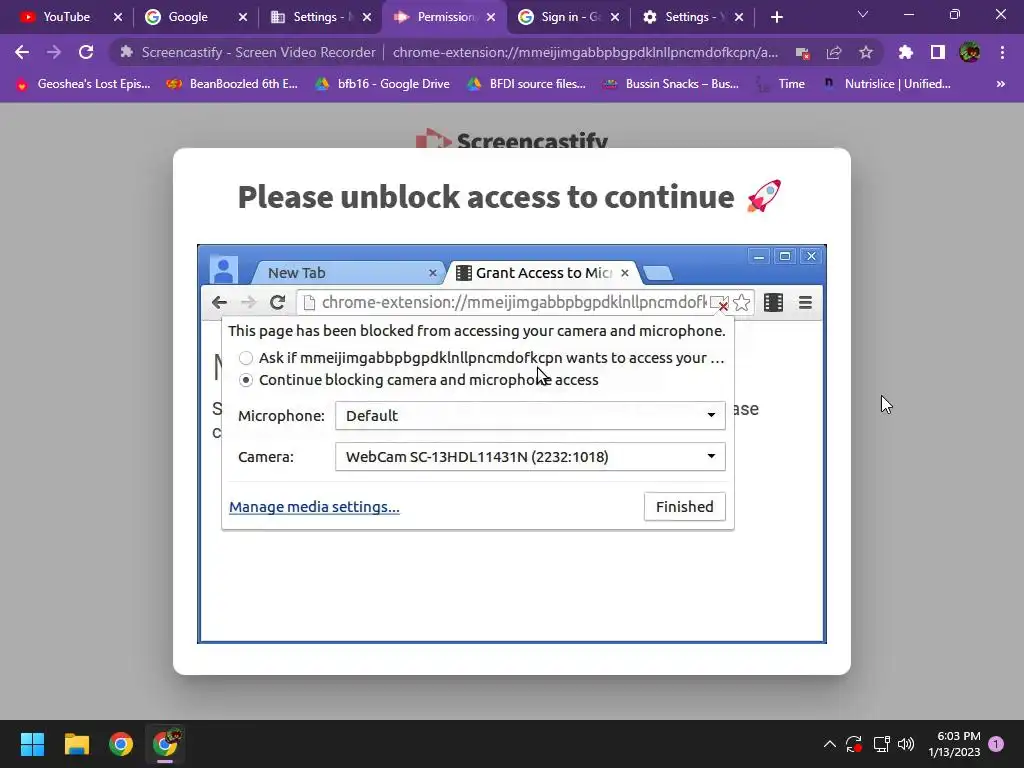Open Chrome profile window in taskbar
The height and width of the screenshot is (768, 1024).
[x=165, y=744]
